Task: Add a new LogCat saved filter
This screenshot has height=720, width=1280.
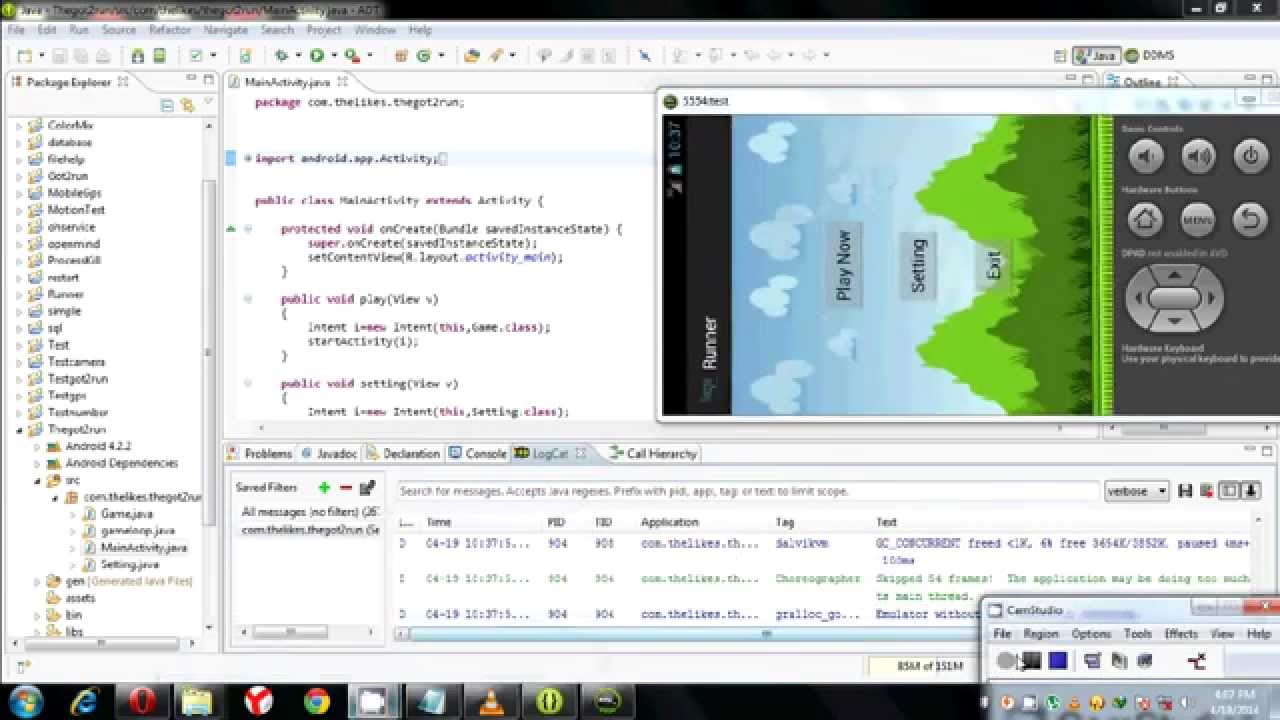Action: (324, 488)
